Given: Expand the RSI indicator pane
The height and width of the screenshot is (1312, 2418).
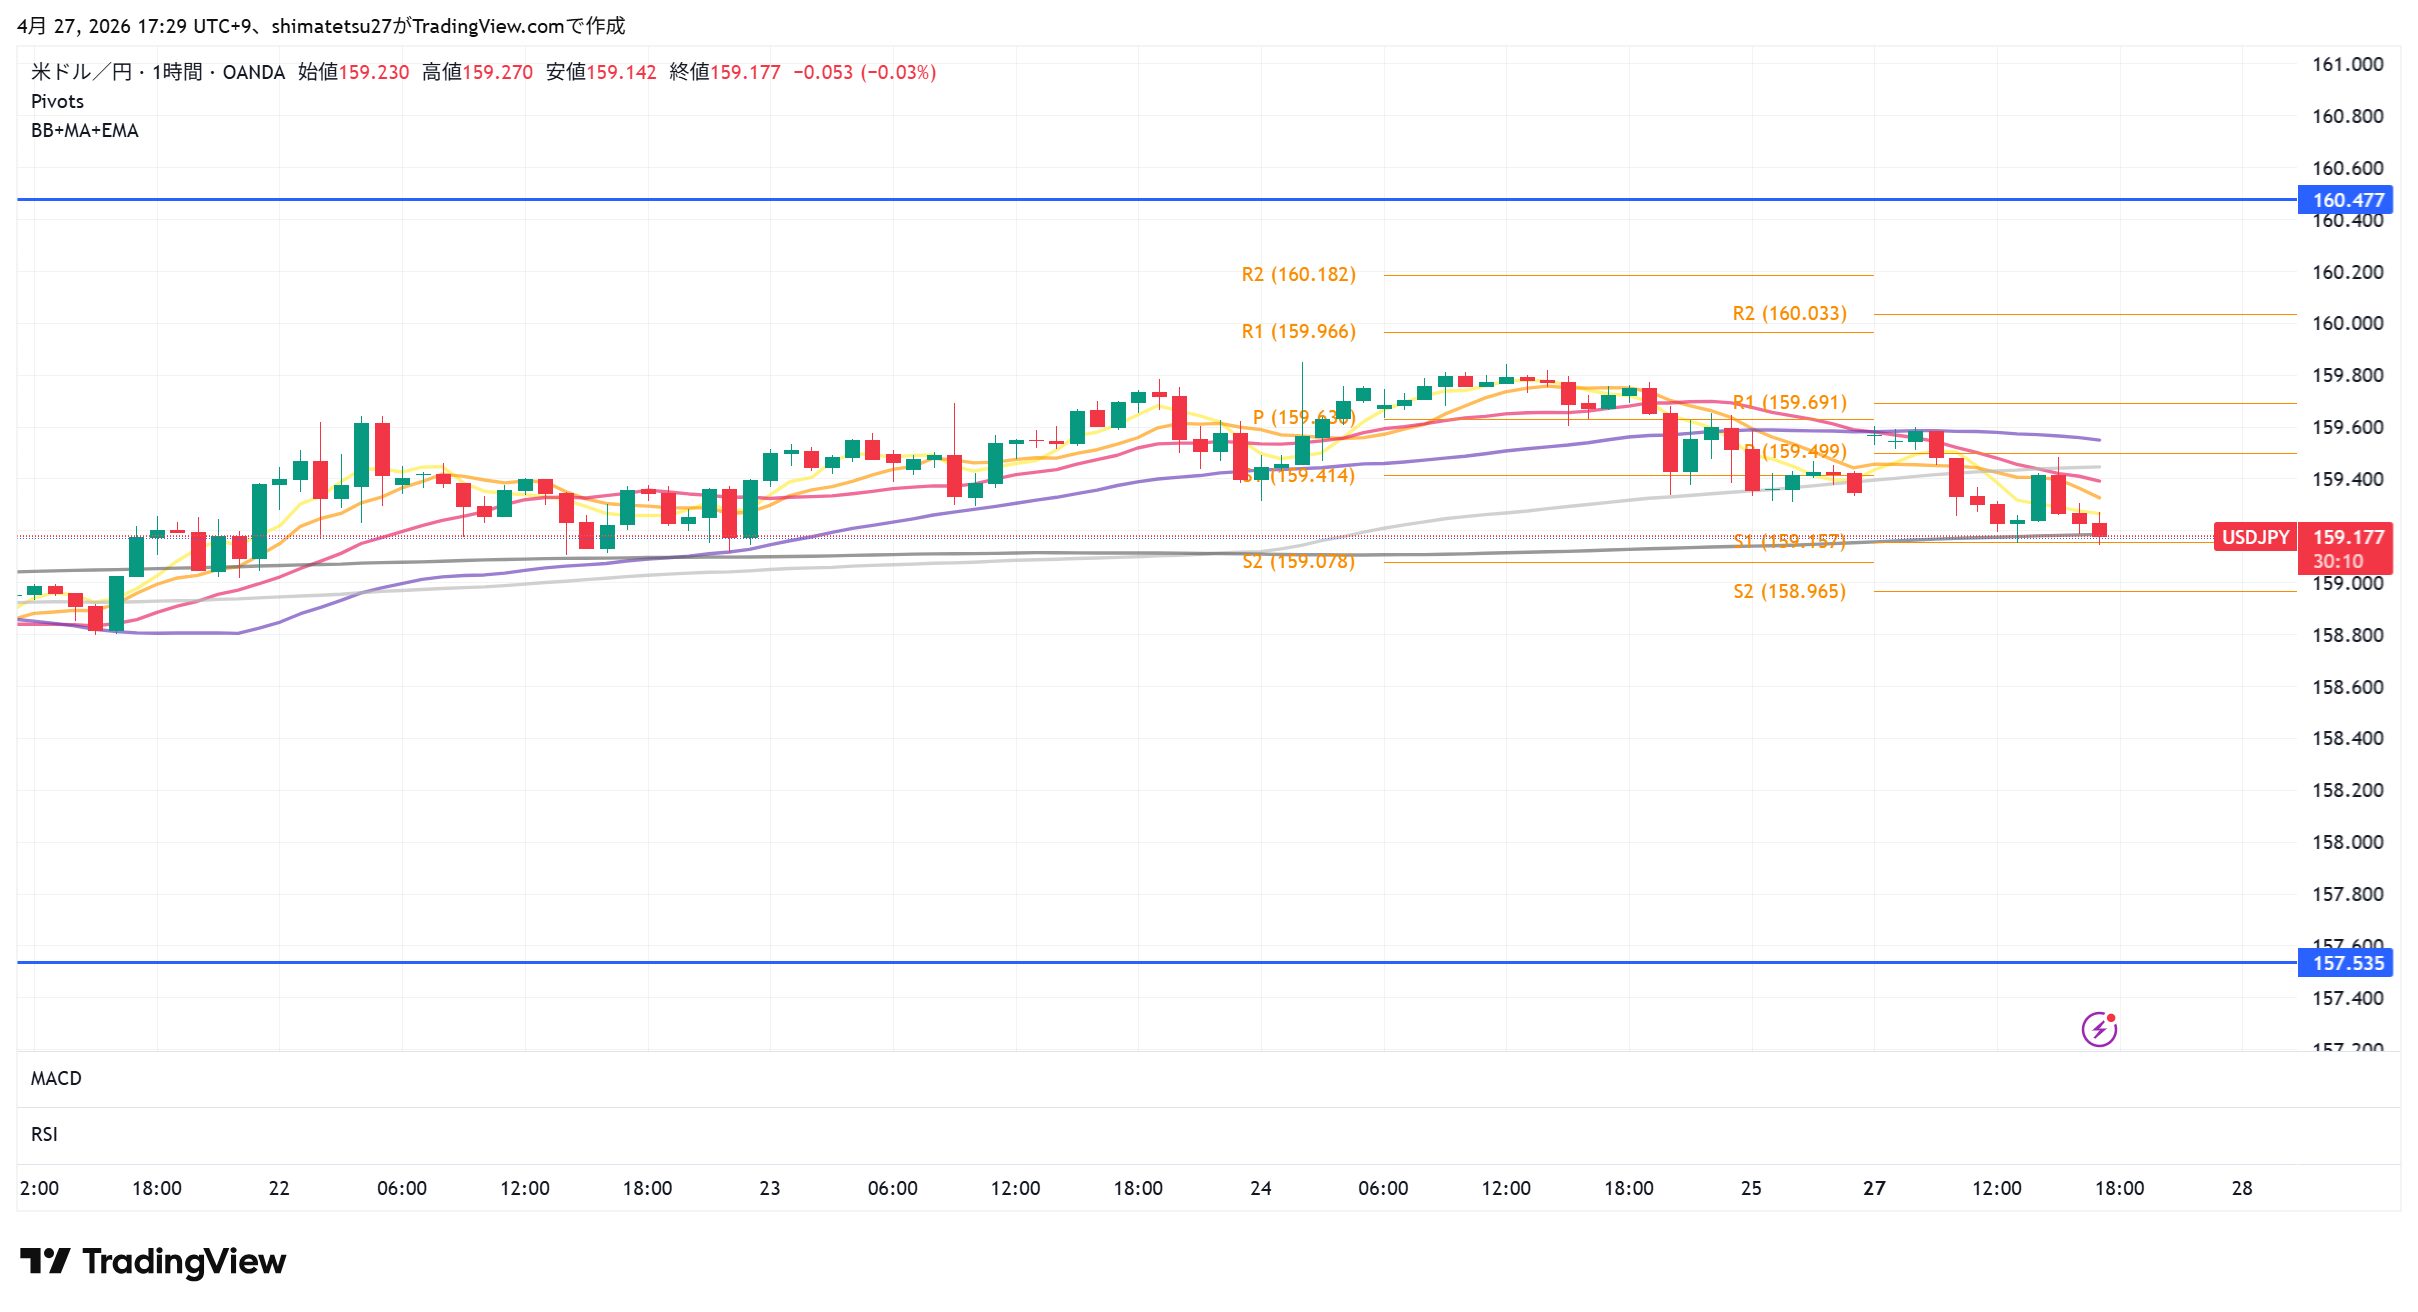Looking at the screenshot, I should click(x=44, y=1134).
